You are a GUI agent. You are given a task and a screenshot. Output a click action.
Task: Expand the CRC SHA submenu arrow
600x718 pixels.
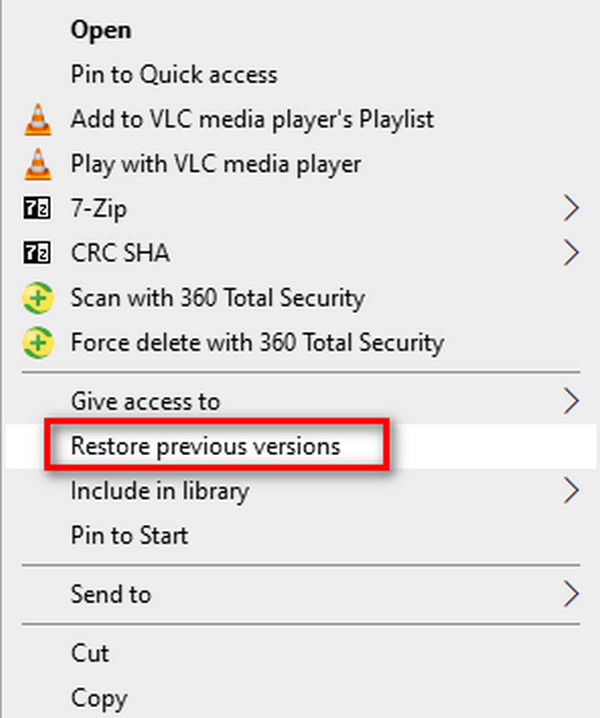(571, 253)
